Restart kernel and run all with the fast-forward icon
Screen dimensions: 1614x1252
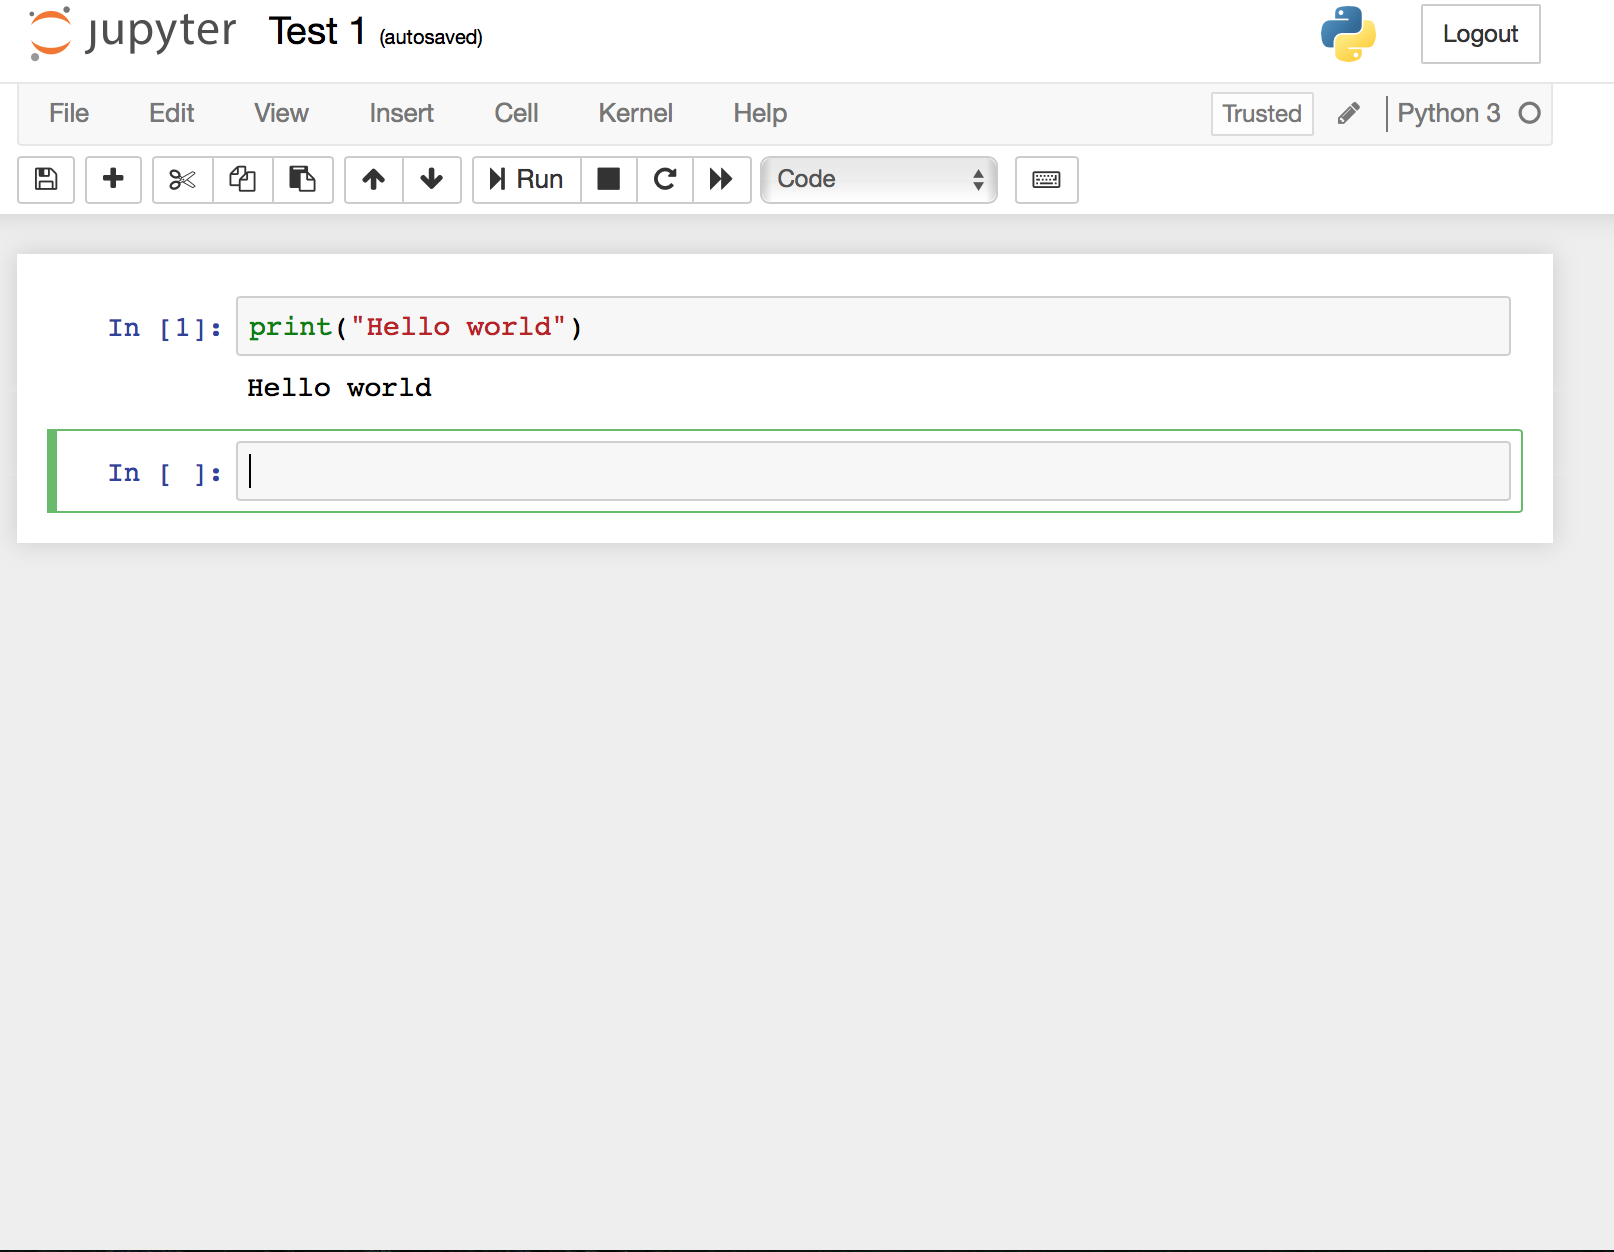coord(721,179)
